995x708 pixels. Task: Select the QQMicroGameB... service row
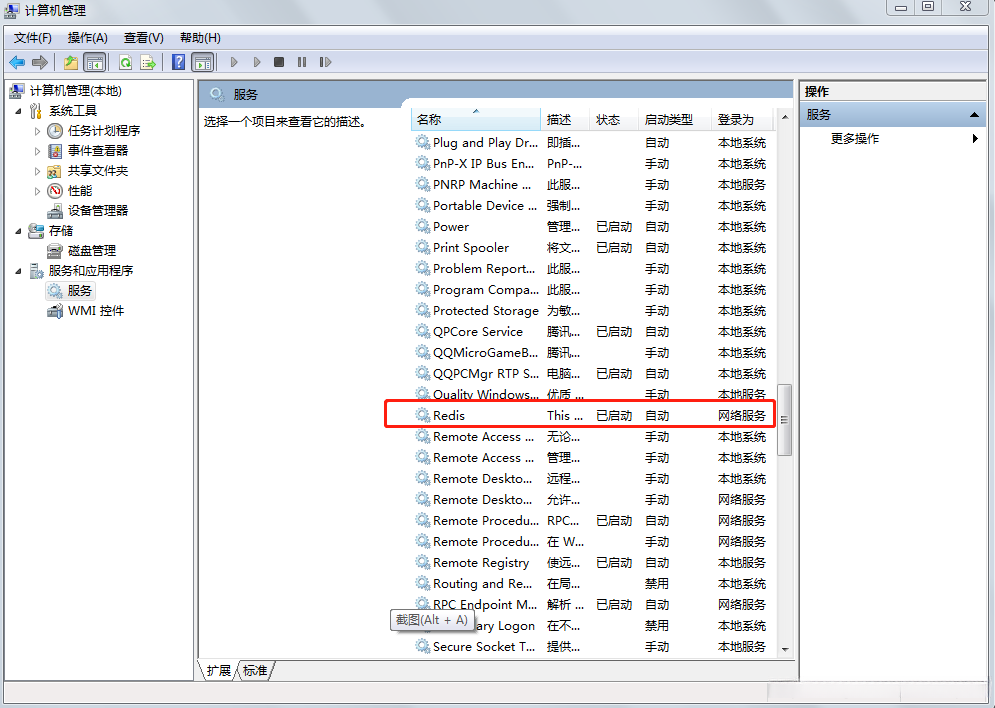tap(593, 352)
